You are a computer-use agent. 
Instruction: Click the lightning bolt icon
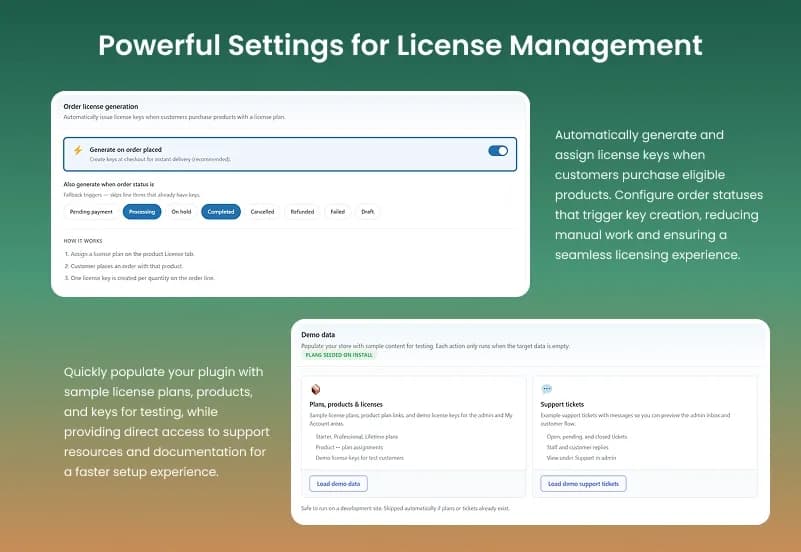coord(78,150)
